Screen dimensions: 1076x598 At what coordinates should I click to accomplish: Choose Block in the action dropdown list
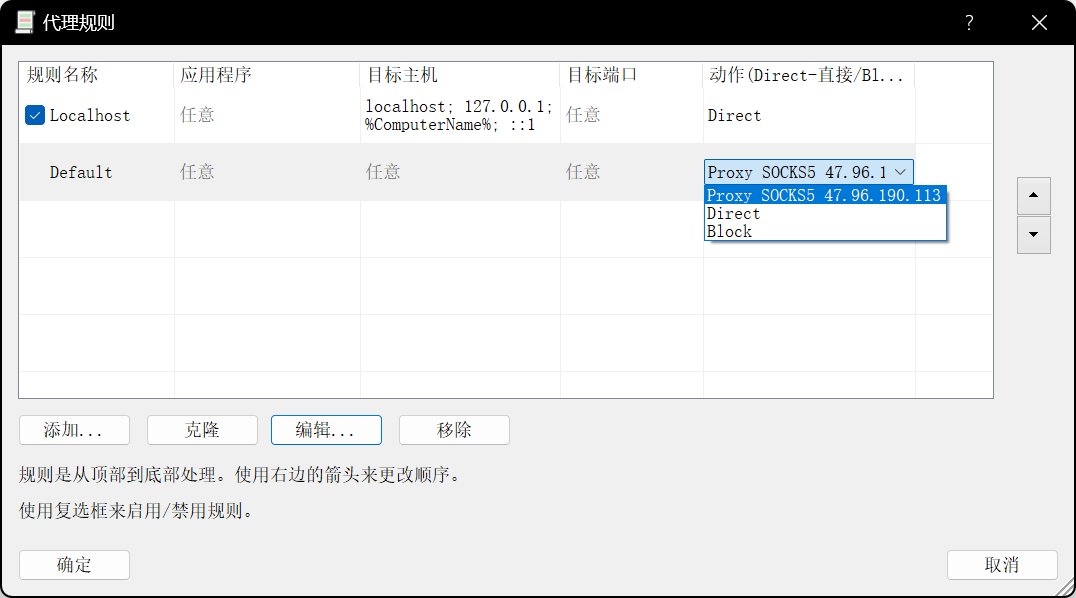[x=825, y=231]
